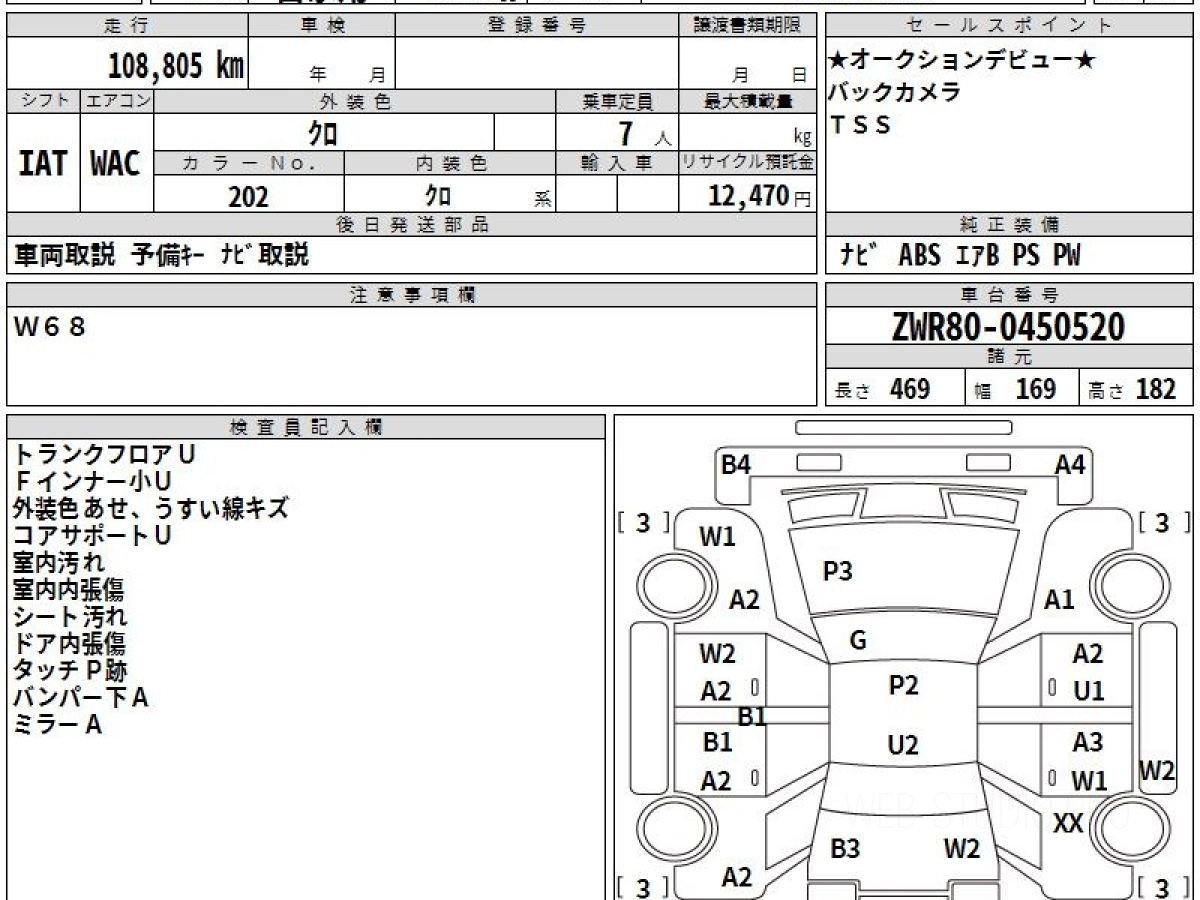This screenshot has width=1200, height=900.
Task: Click the mileage value 108,805 km
Action: coord(176,67)
